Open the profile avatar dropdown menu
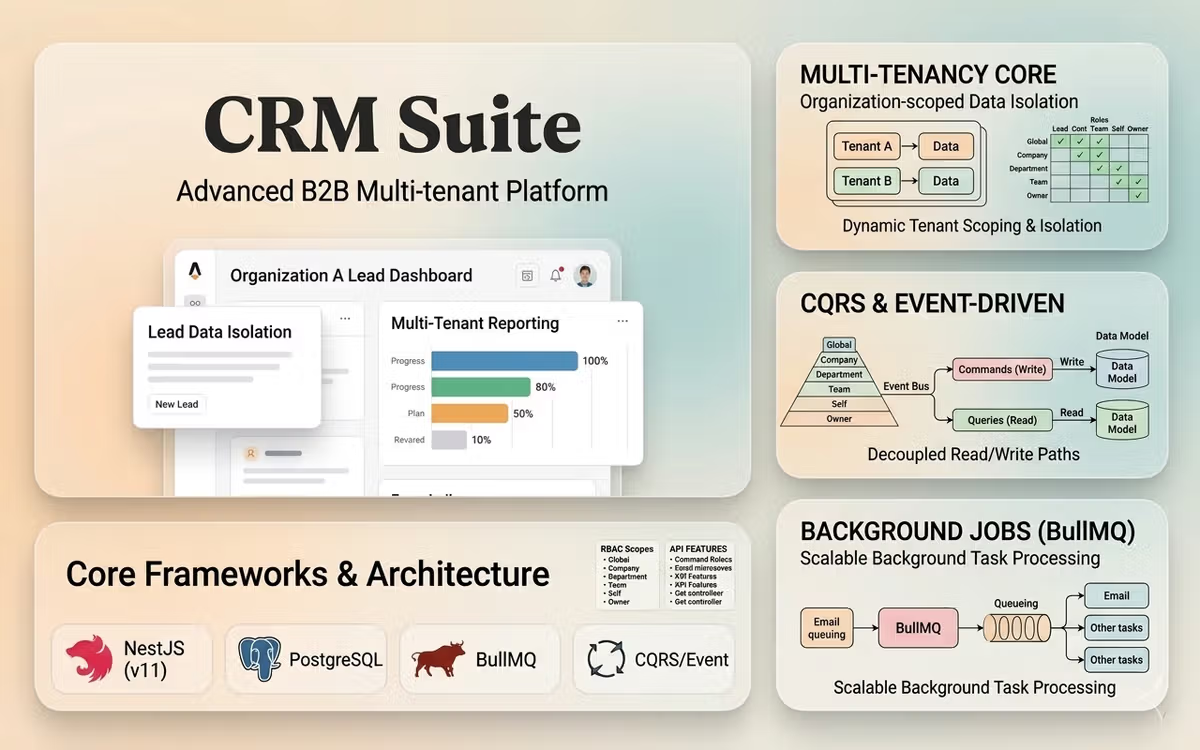This screenshot has height=750, width=1200. pos(585,275)
